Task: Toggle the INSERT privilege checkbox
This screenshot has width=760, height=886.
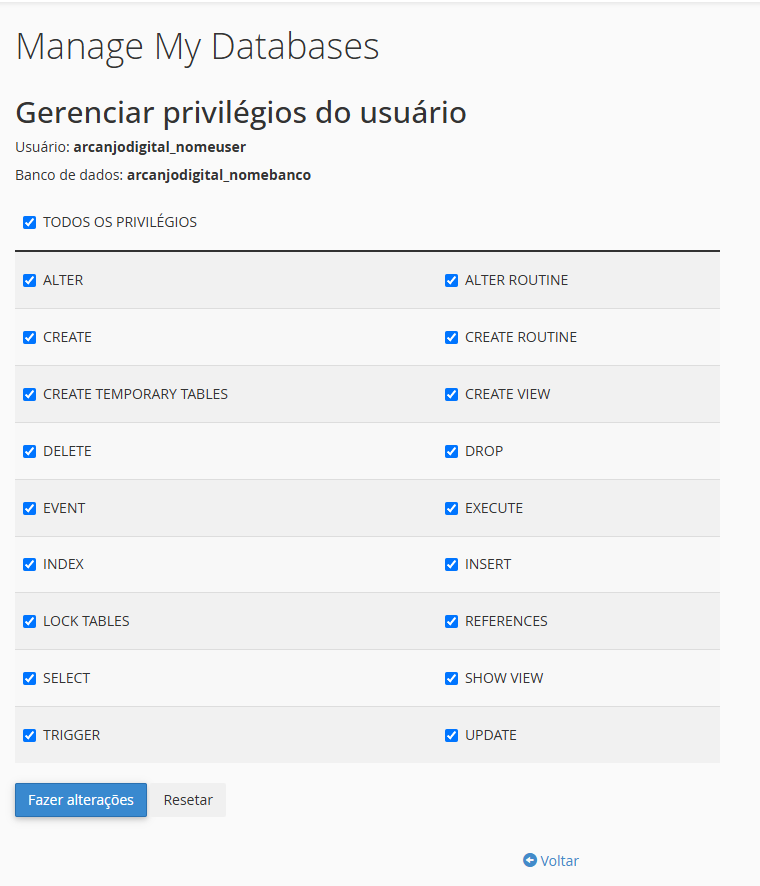Action: point(452,564)
